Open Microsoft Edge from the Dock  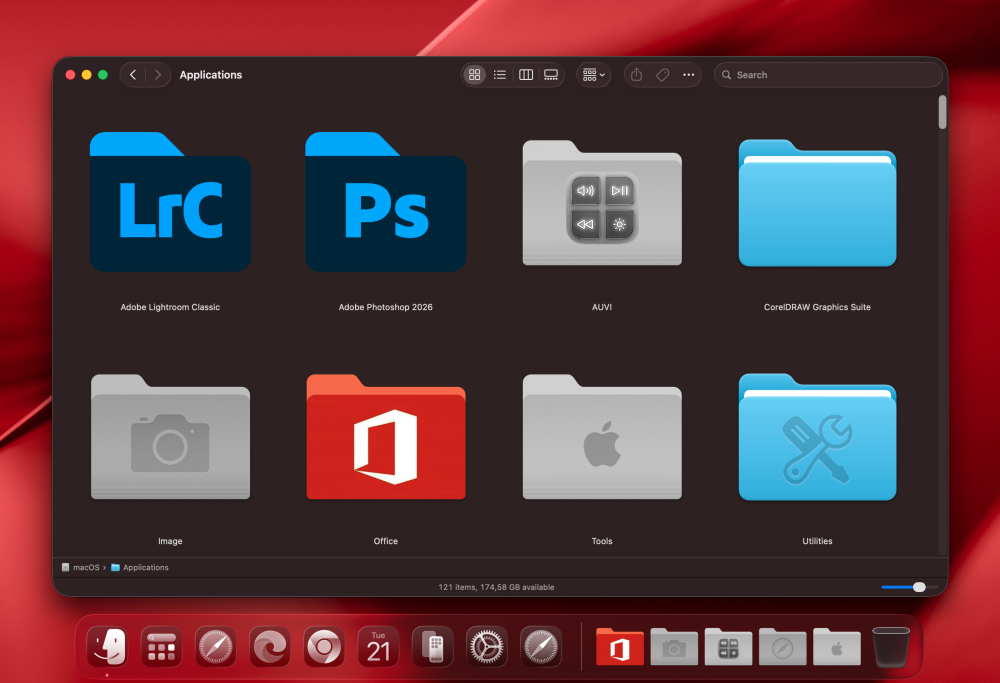[270, 647]
